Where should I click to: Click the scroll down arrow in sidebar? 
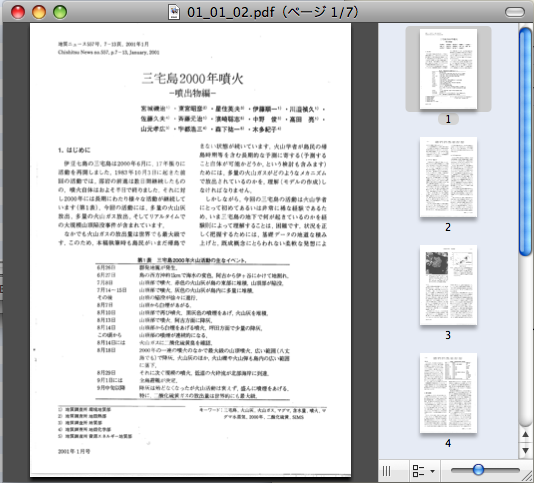pos(525,451)
